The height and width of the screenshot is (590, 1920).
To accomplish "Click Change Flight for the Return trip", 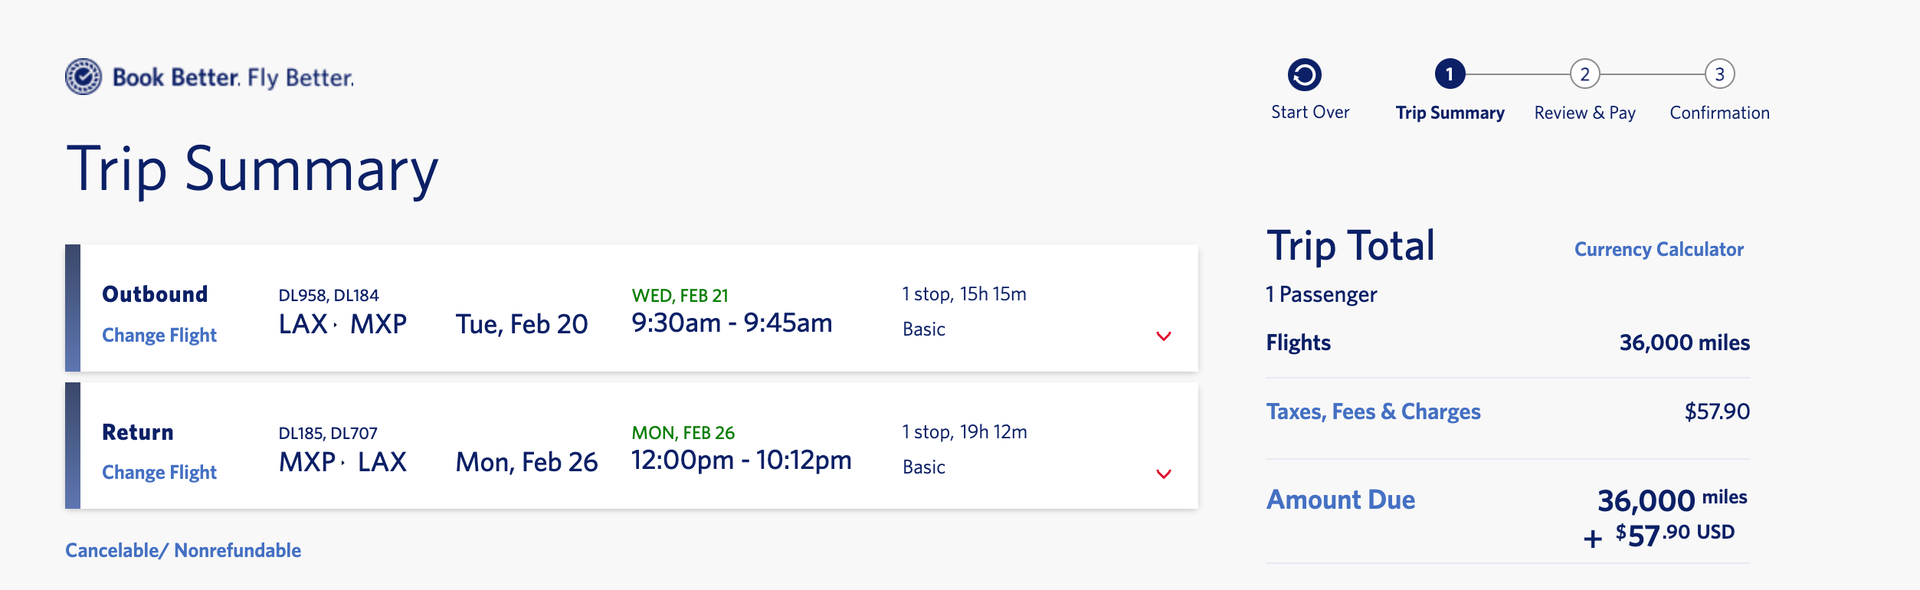I will point(159,472).
